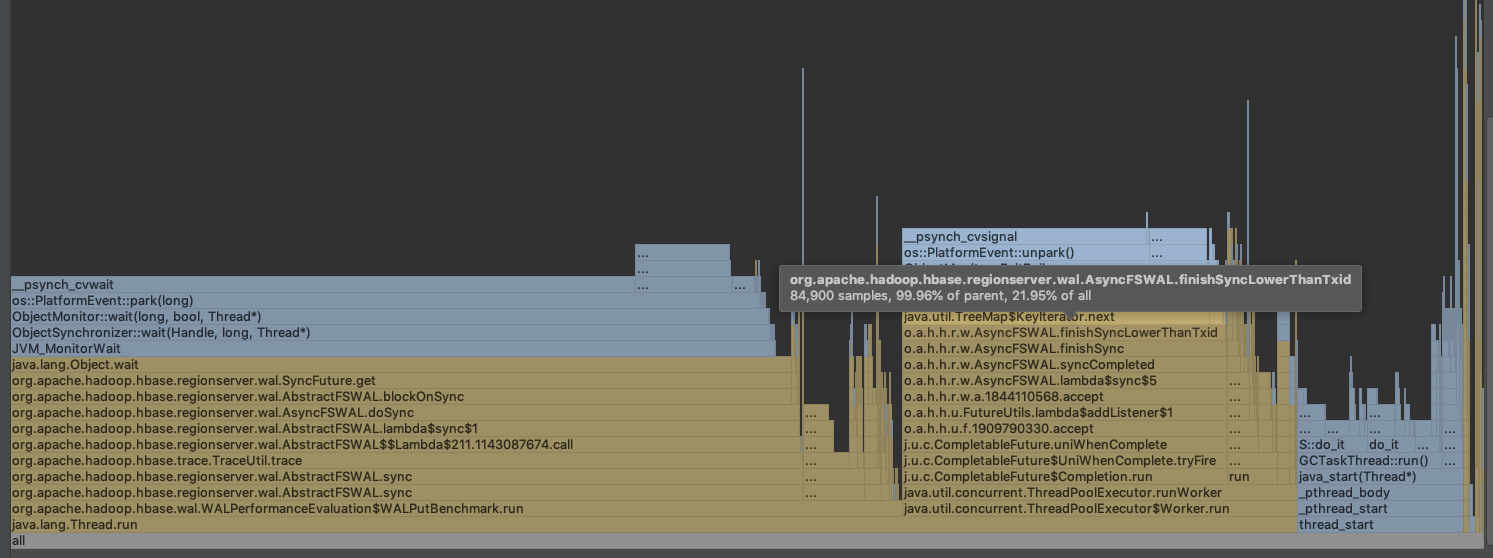Select o.a.h.h.r.w.a.1844110568.accept frame
The width and height of the screenshot is (1493, 558).
click(1064, 397)
